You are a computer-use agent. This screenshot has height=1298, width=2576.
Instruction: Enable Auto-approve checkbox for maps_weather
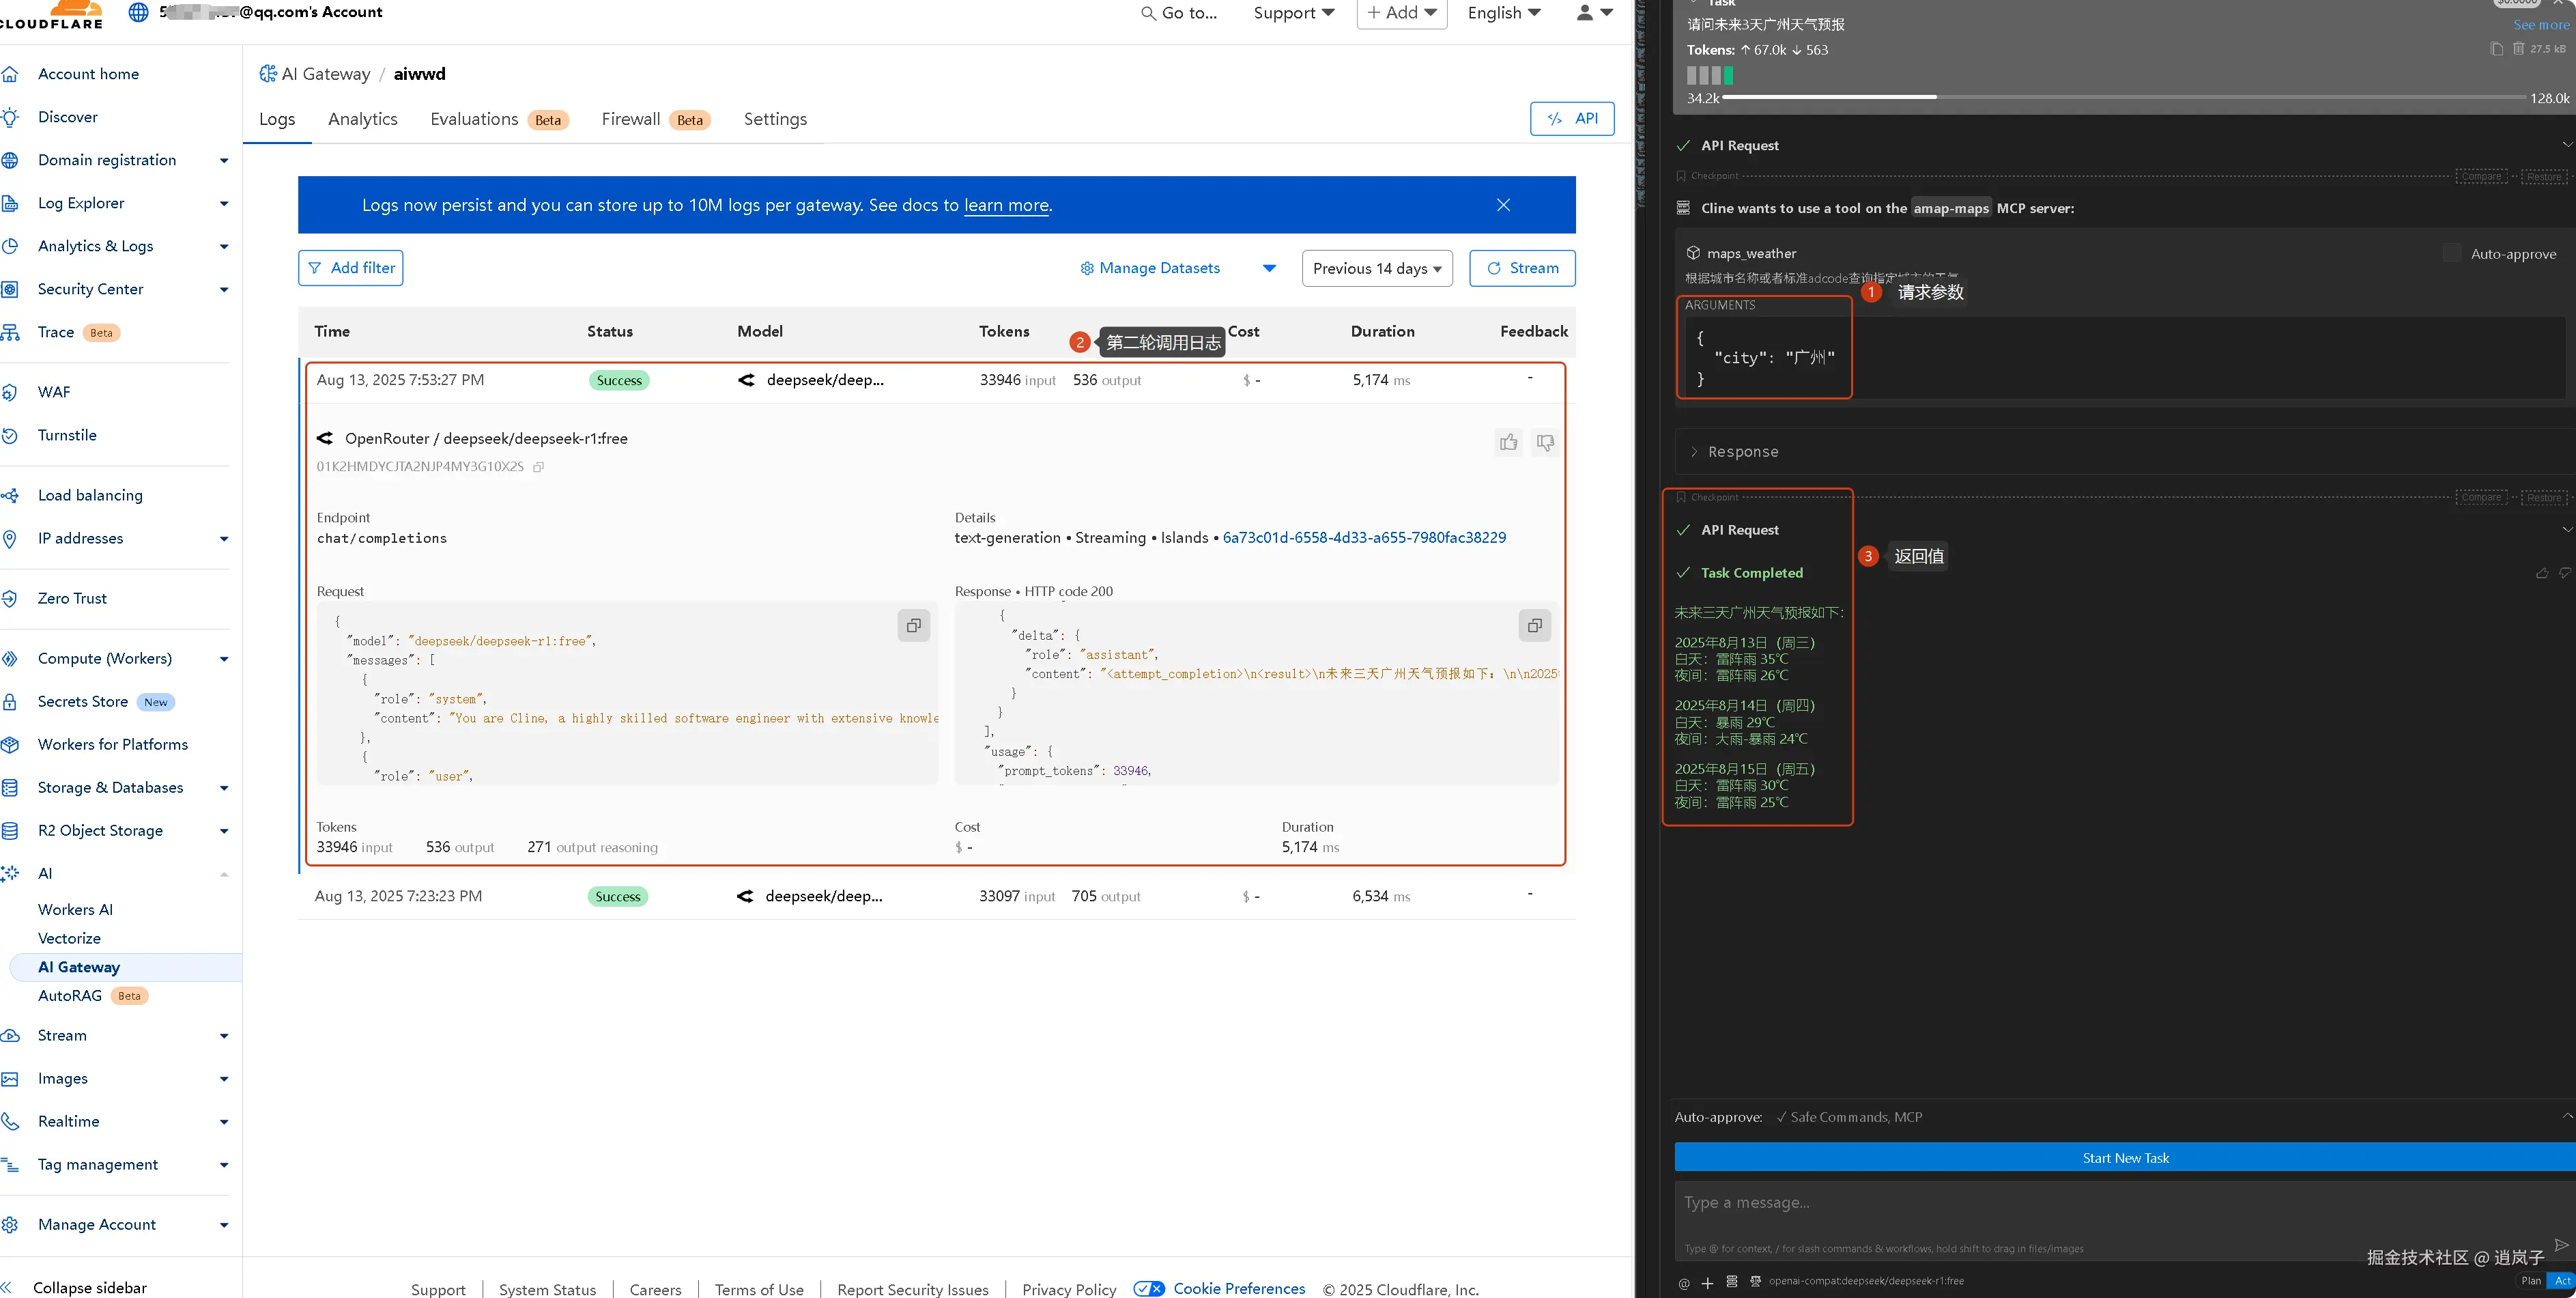coord(2451,253)
